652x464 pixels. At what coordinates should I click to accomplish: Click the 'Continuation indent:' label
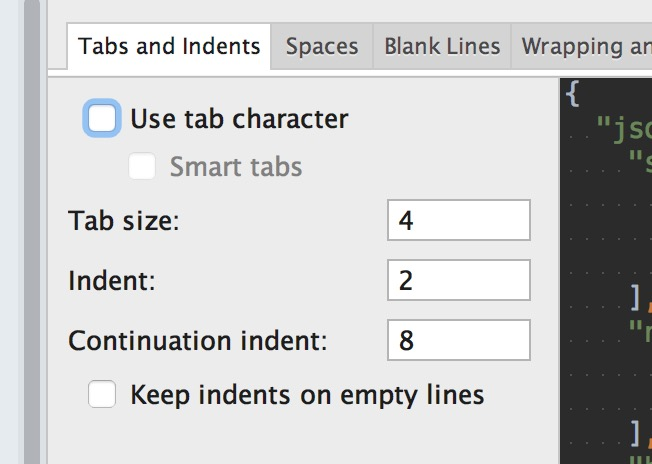(197, 341)
